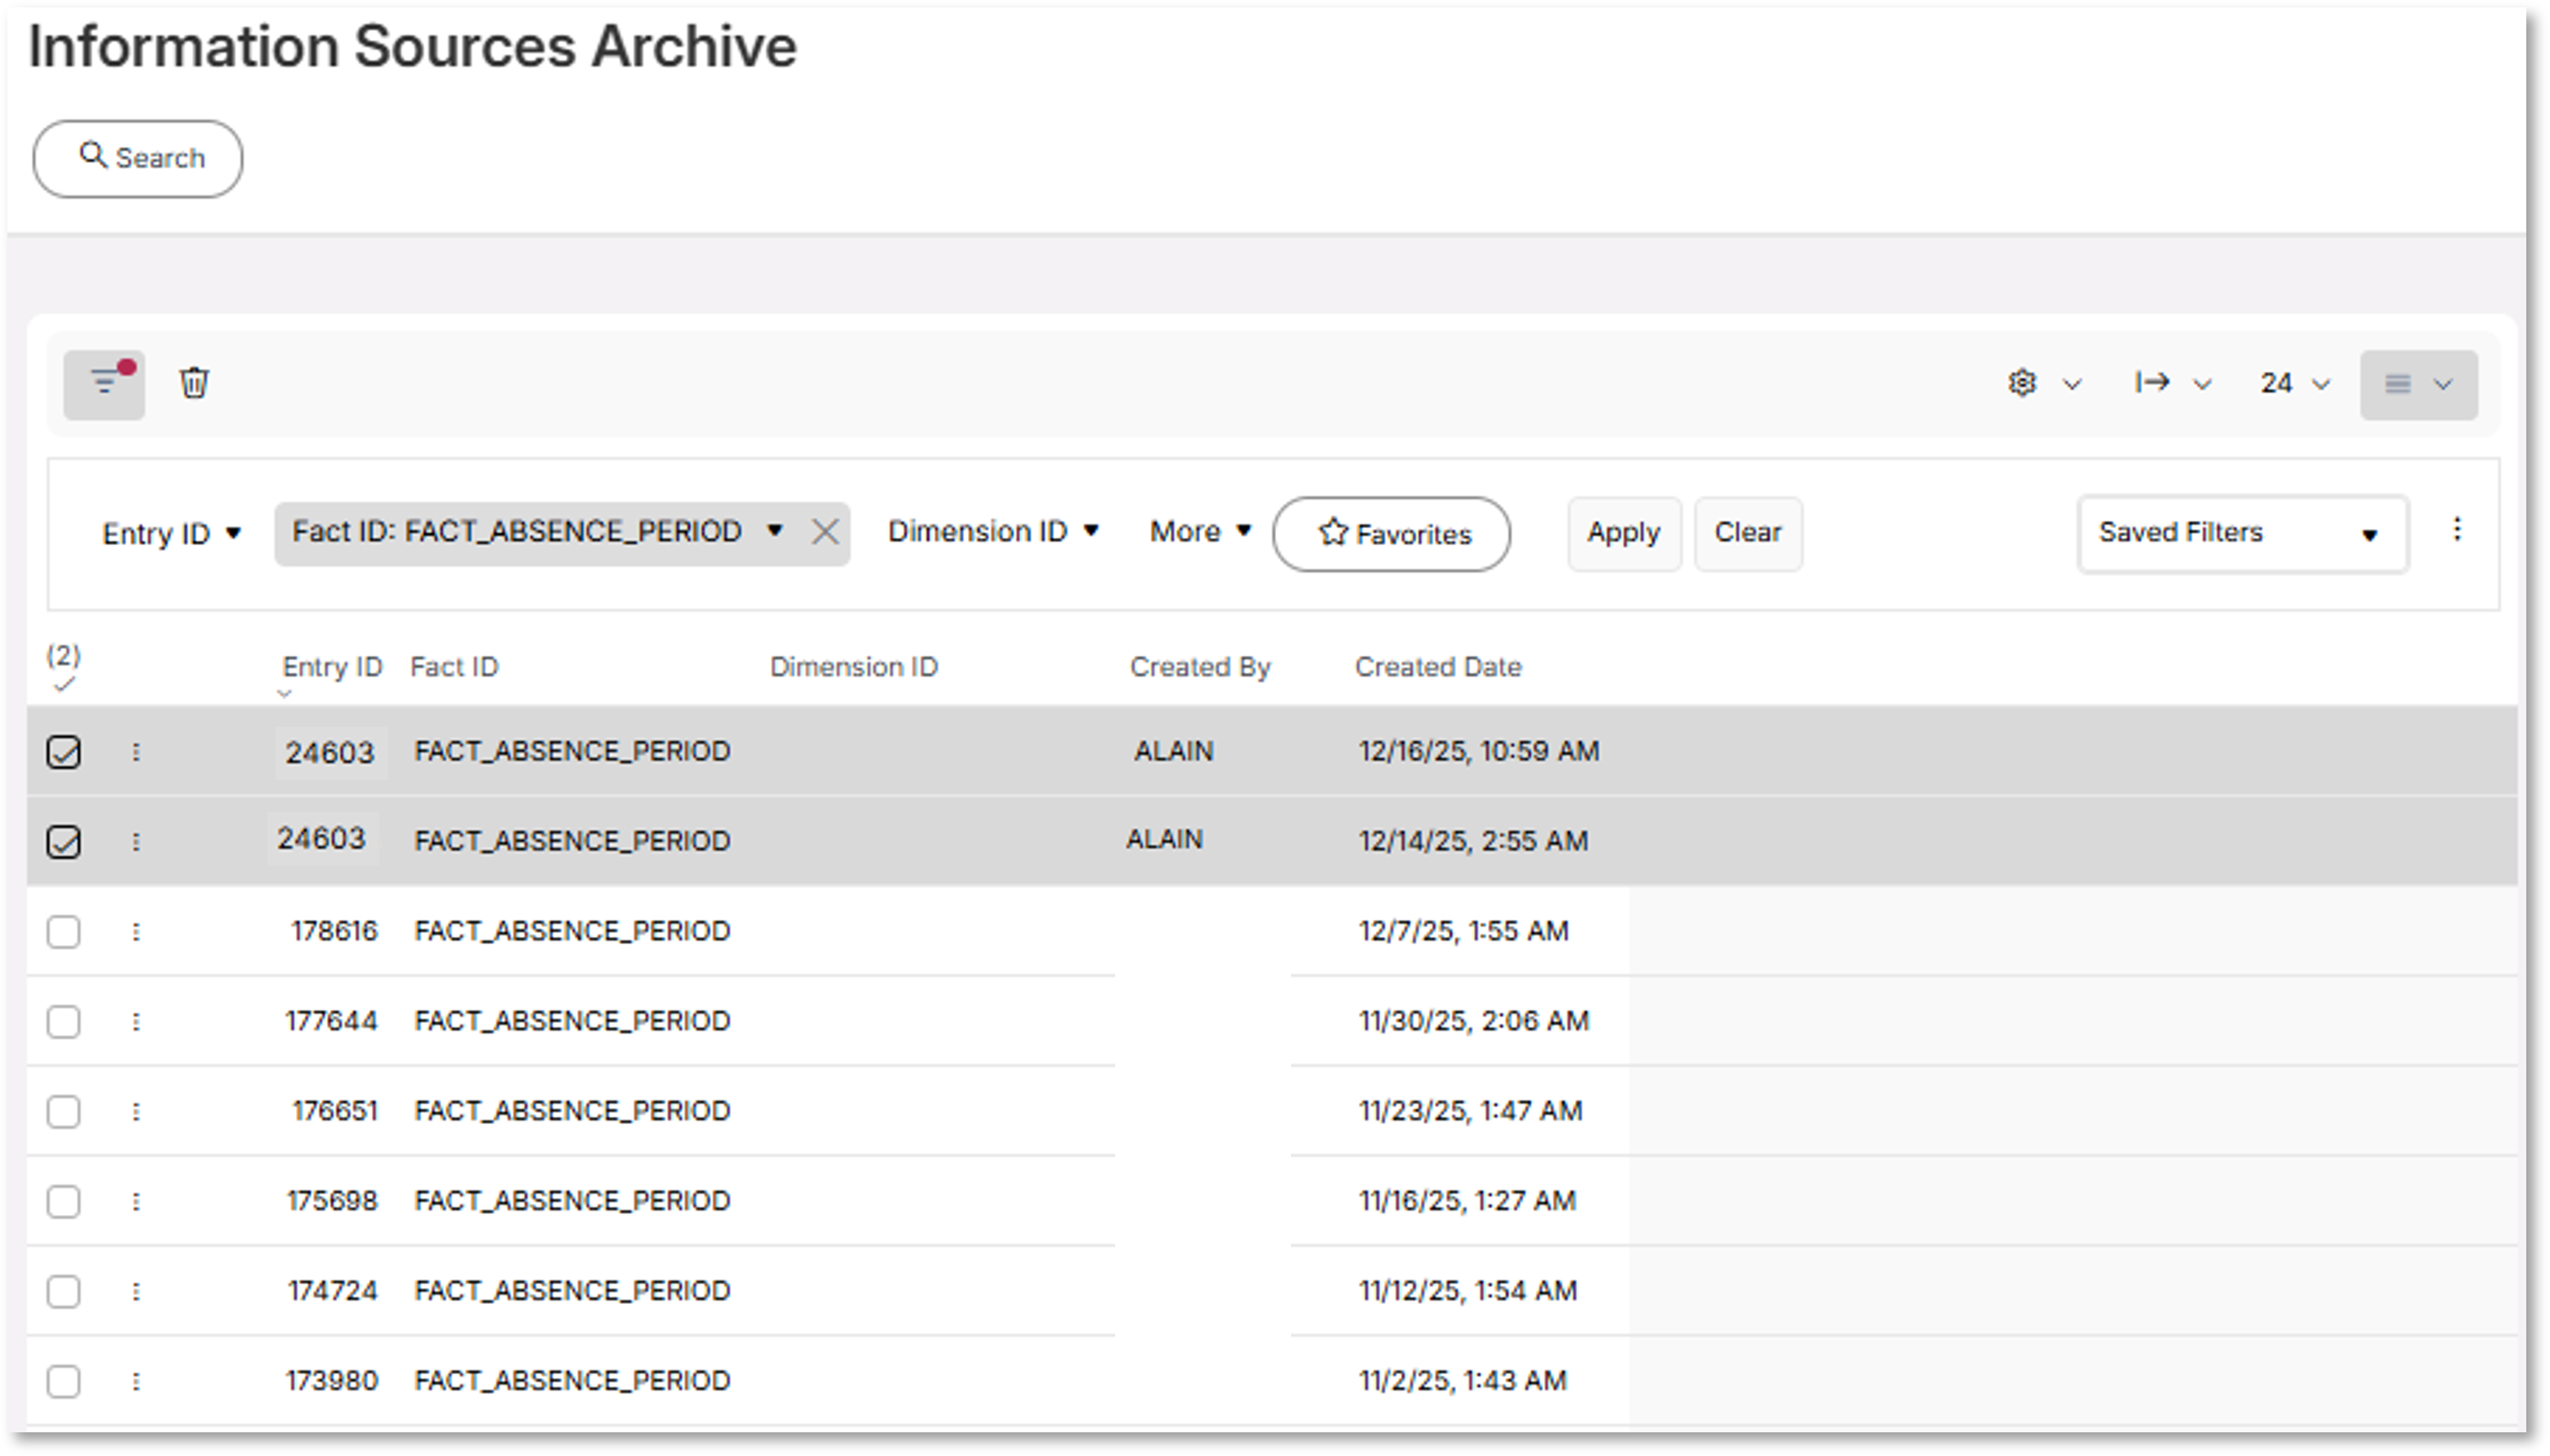Click Entry ID 175698
This screenshot has width=2550, height=1456.
click(332, 1202)
